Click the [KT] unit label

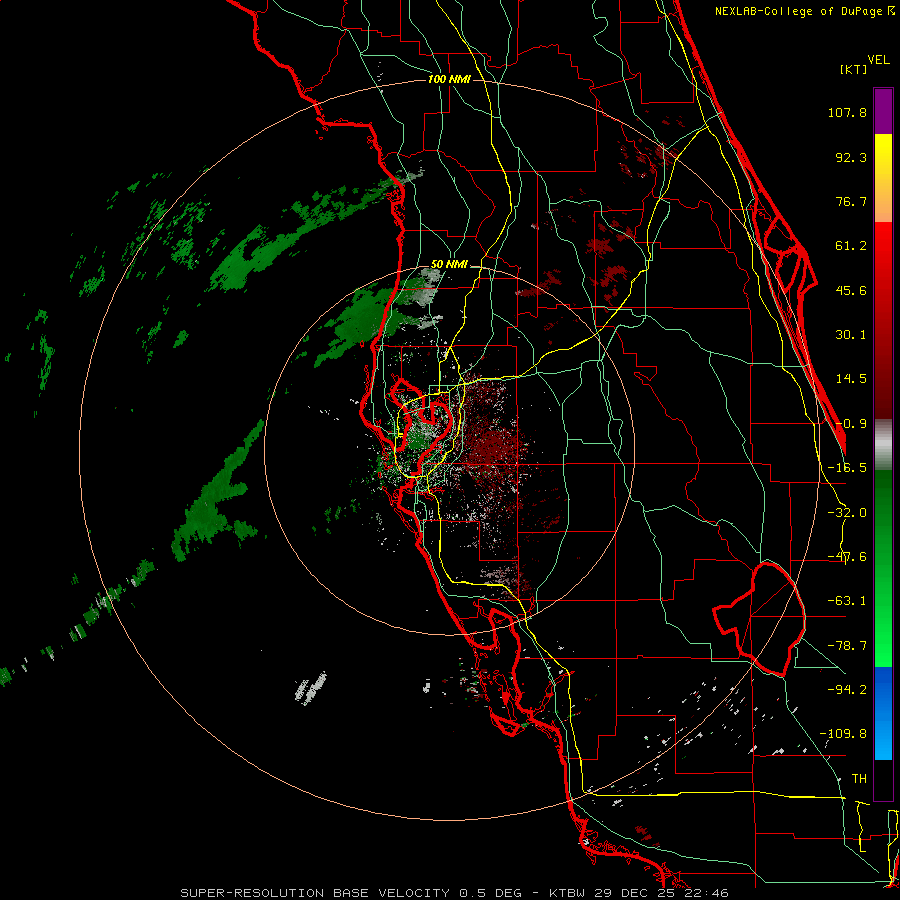tap(854, 69)
